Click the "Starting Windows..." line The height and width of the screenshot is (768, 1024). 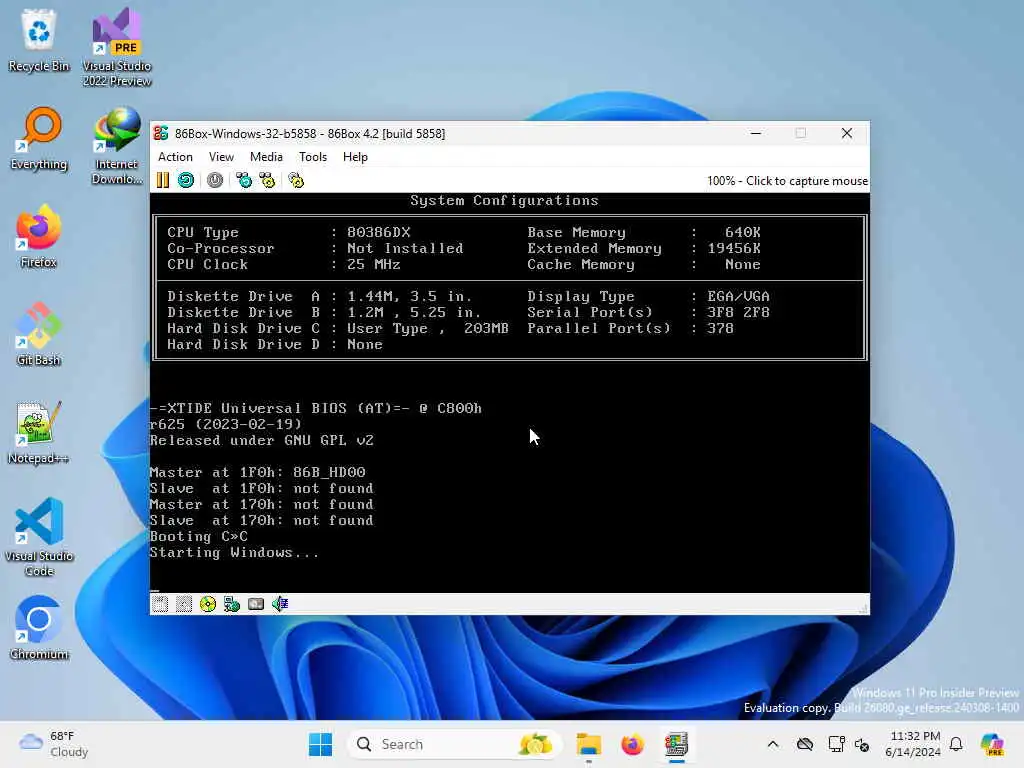(x=234, y=552)
